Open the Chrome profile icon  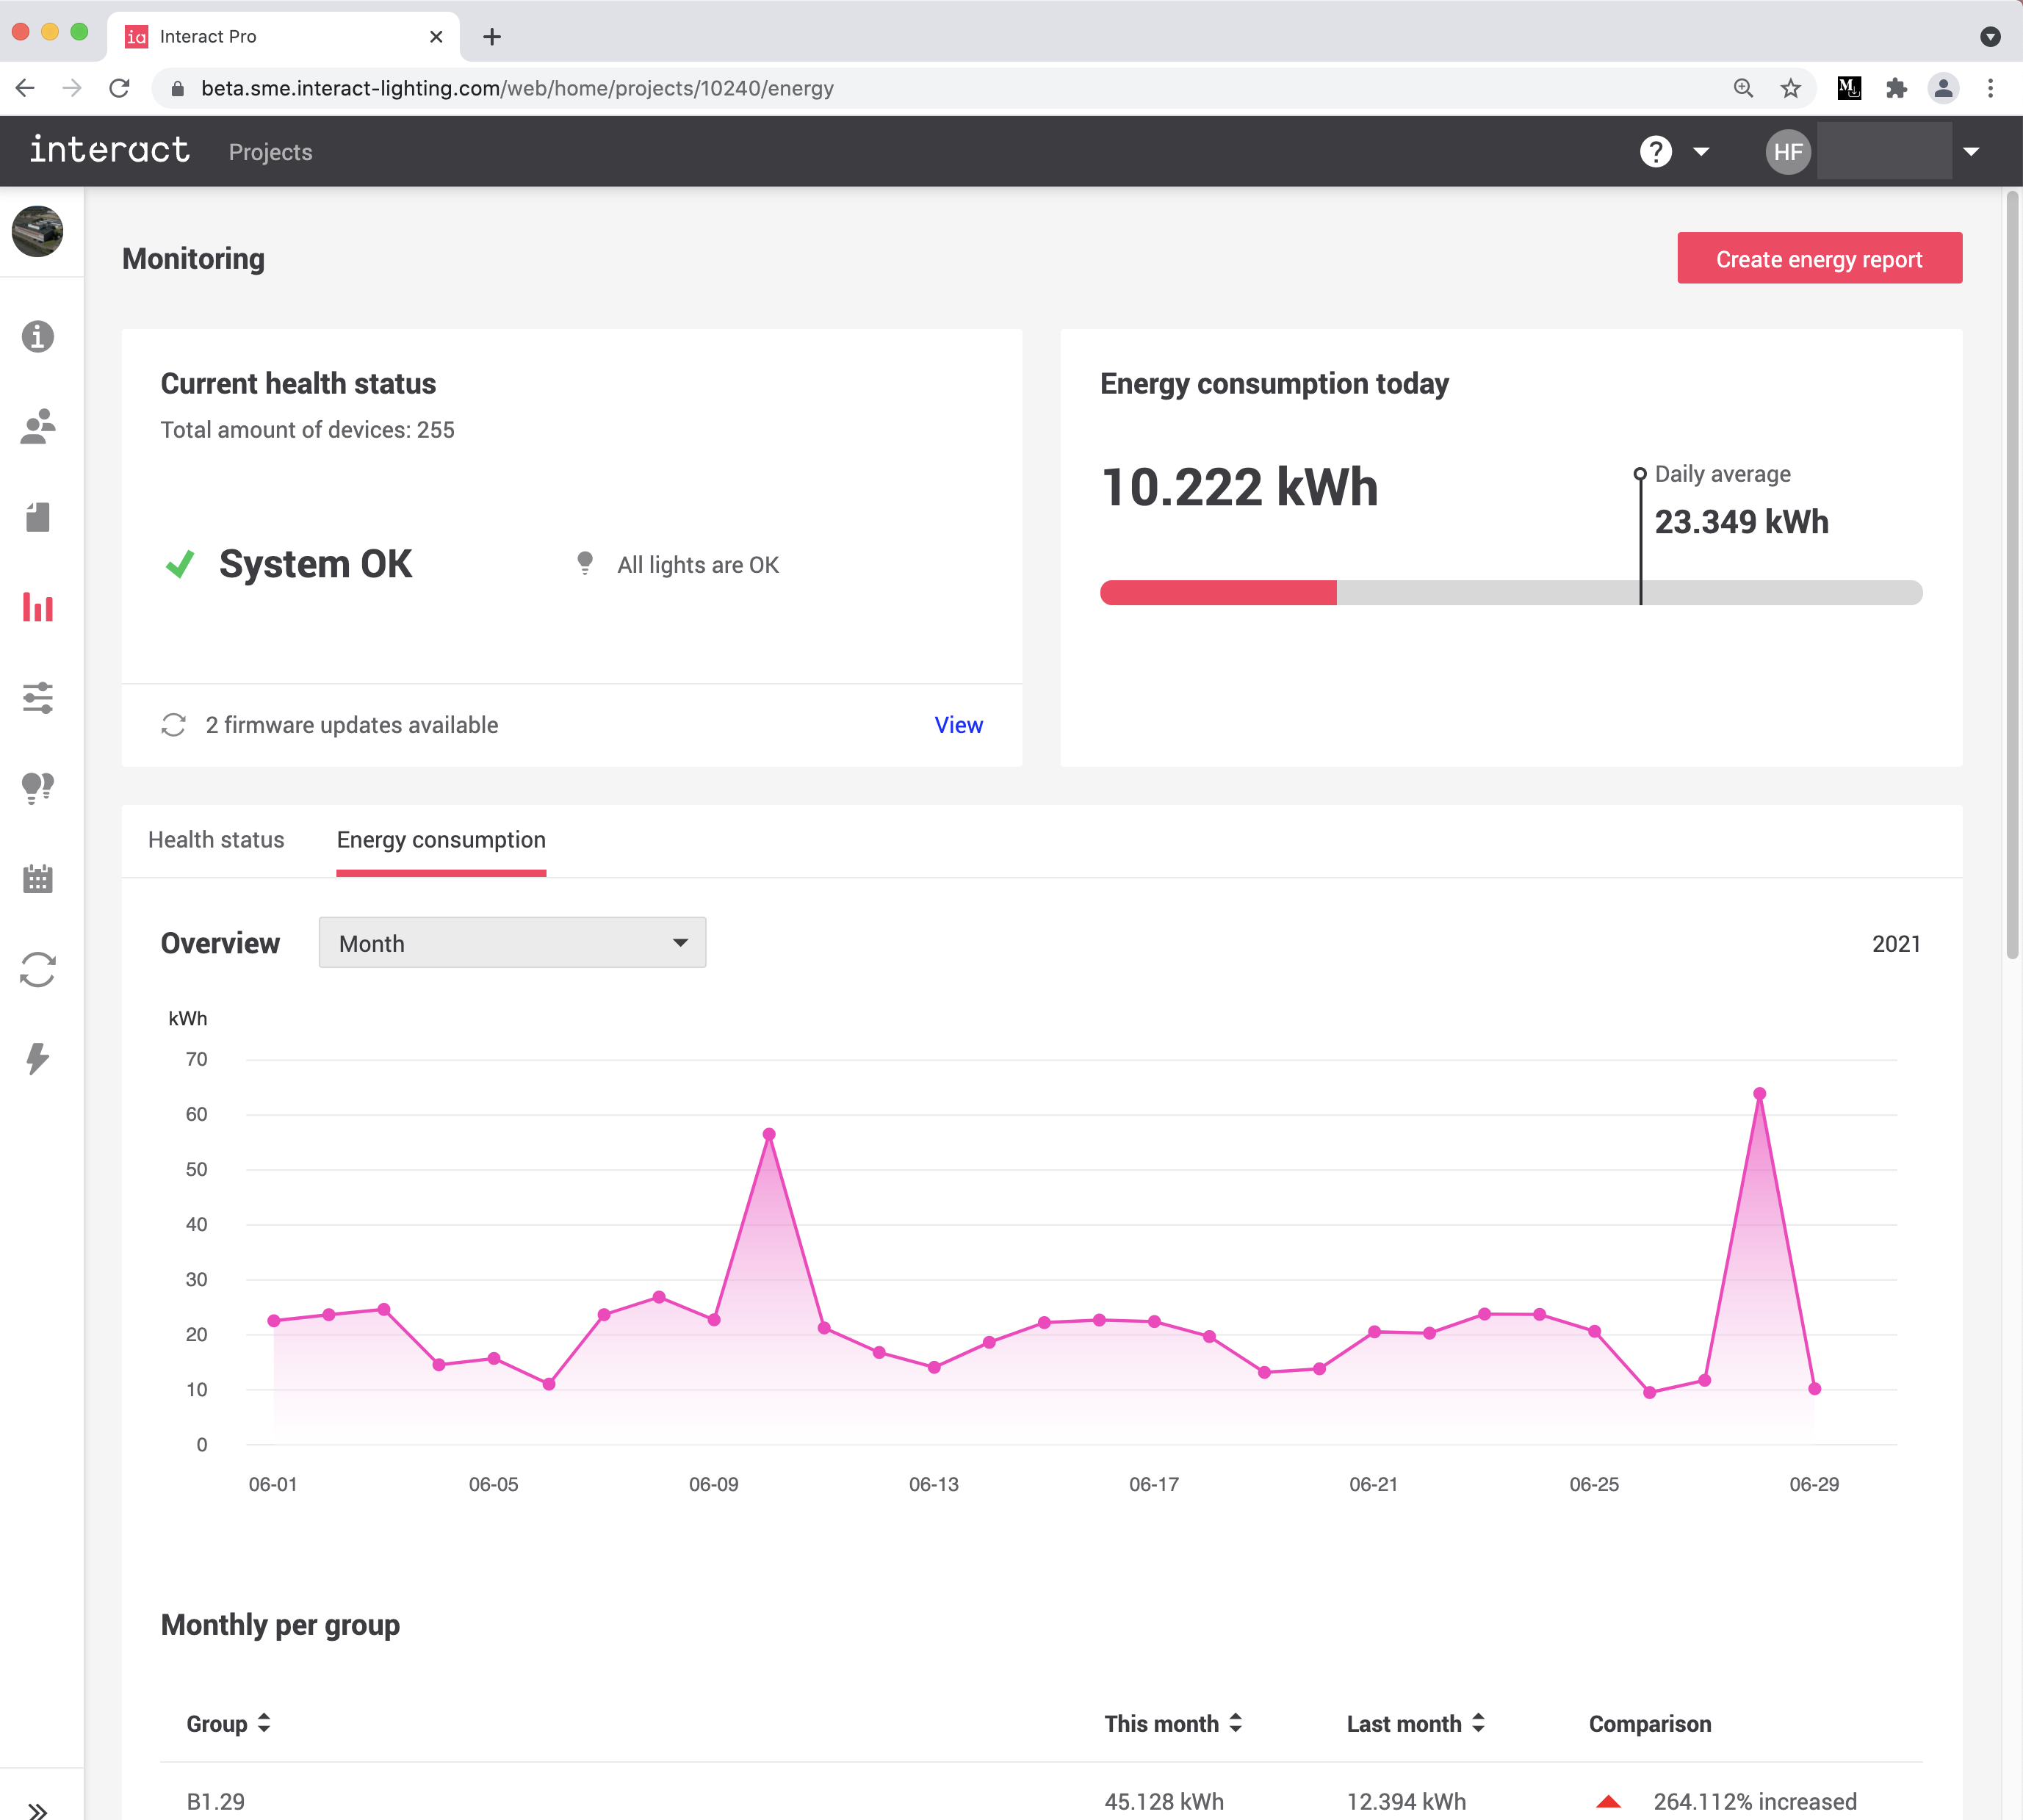pyautogui.click(x=1943, y=88)
